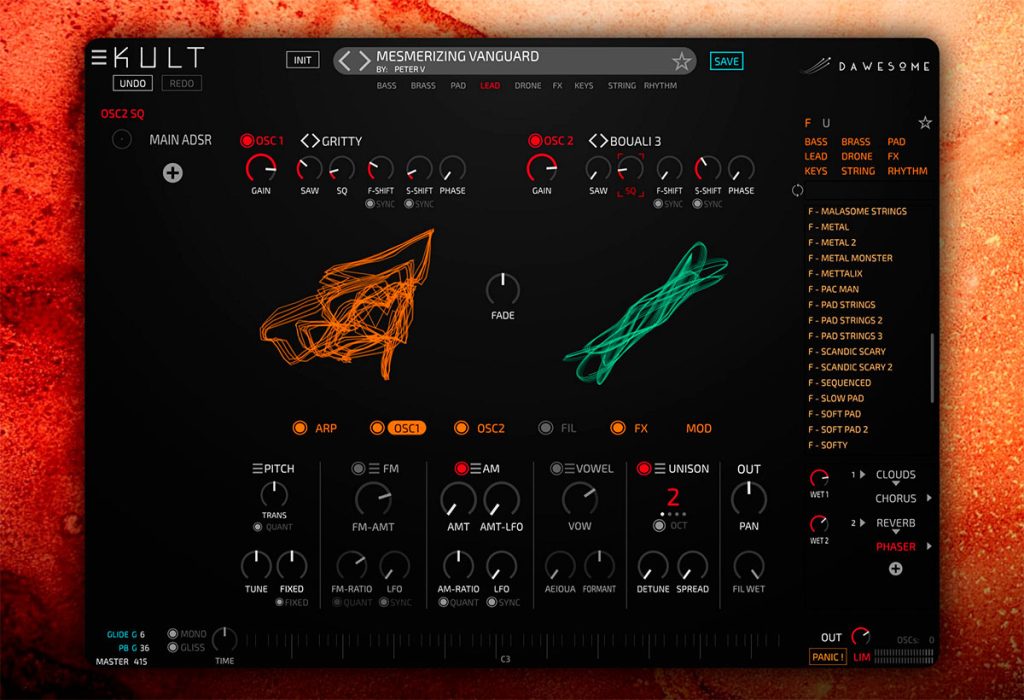Toggle the FIL enable button
This screenshot has height=700, width=1024.
pos(545,428)
